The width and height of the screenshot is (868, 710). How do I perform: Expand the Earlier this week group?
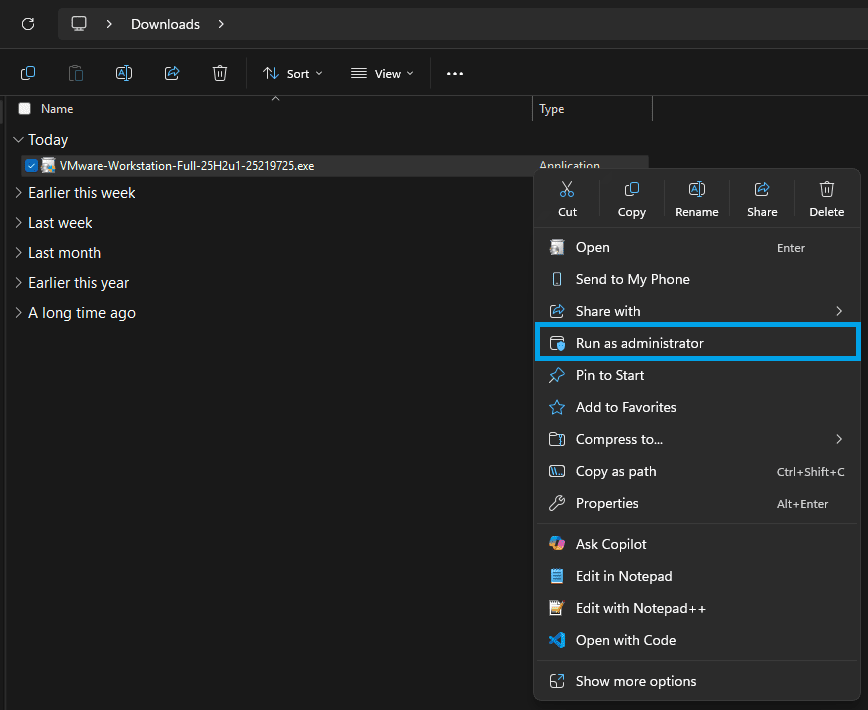18,193
